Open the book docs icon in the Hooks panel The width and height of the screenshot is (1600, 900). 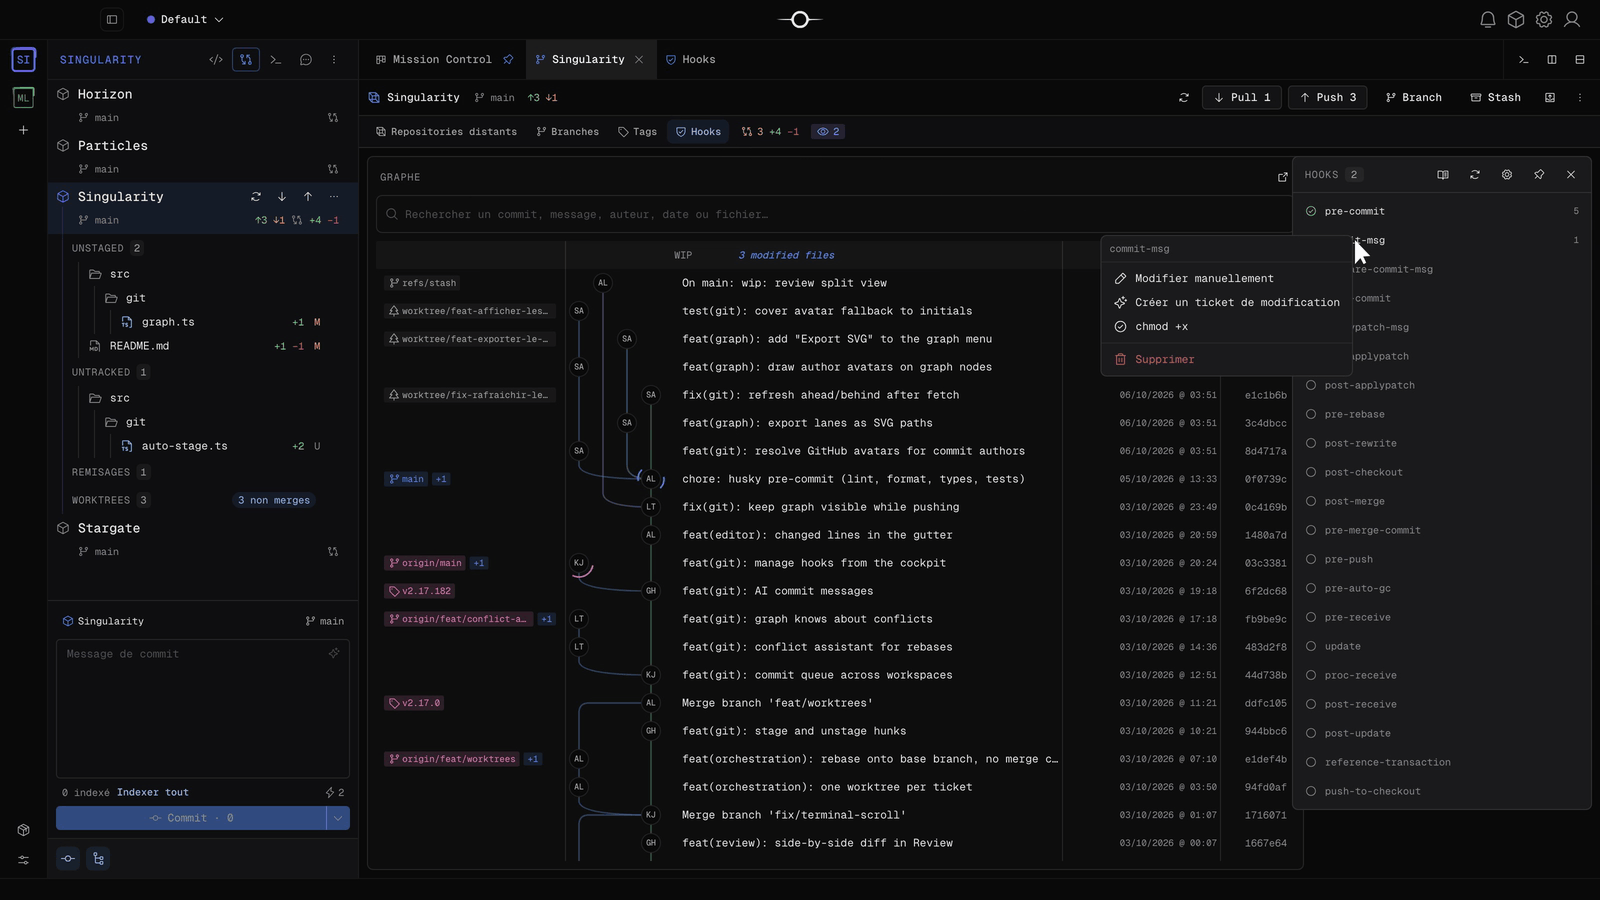[x=1443, y=175]
